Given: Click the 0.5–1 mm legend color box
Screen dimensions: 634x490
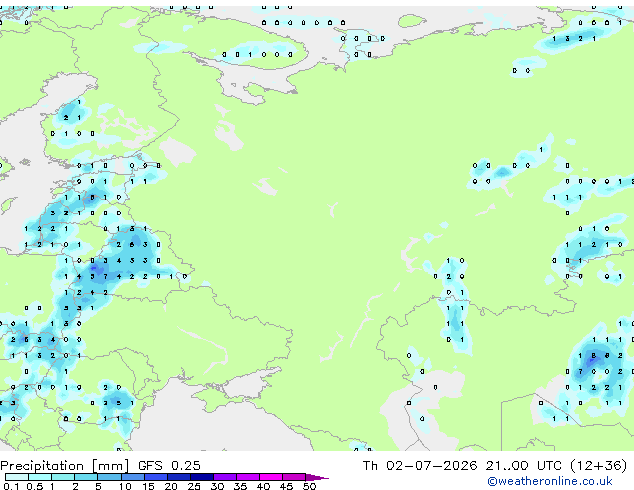Looking at the screenshot, I should [40, 477].
